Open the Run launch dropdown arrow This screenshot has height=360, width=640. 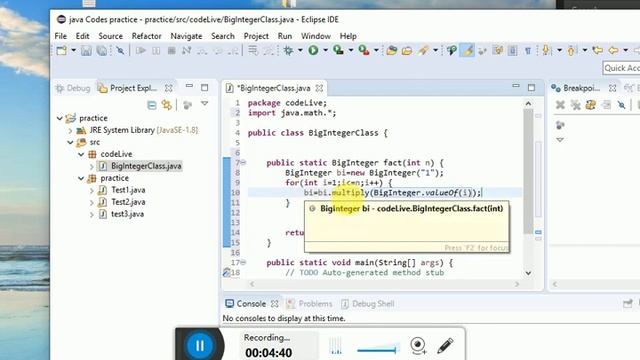click(326, 50)
